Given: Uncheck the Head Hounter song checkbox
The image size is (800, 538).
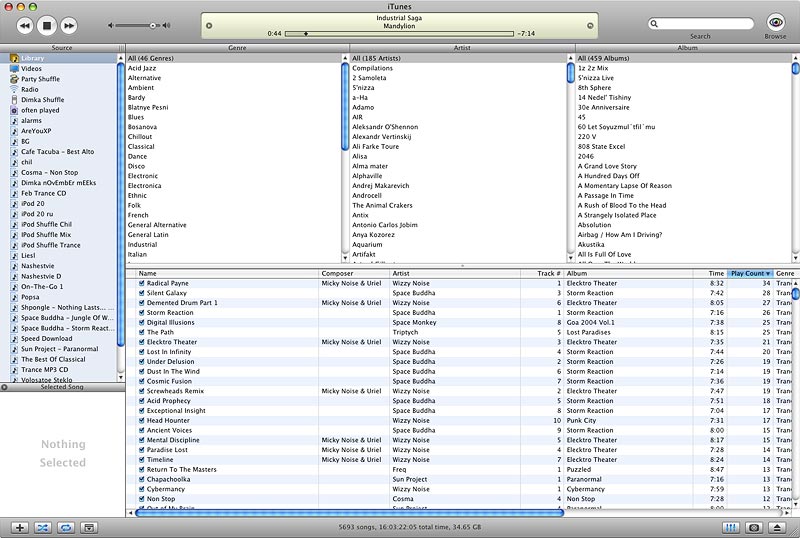Looking at the screenshot, I should (x=141, y=420).
